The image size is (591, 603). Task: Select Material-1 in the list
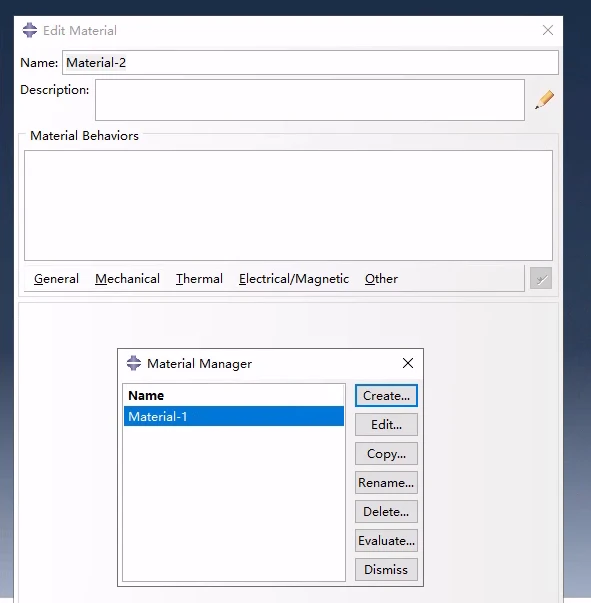(234, 416)
